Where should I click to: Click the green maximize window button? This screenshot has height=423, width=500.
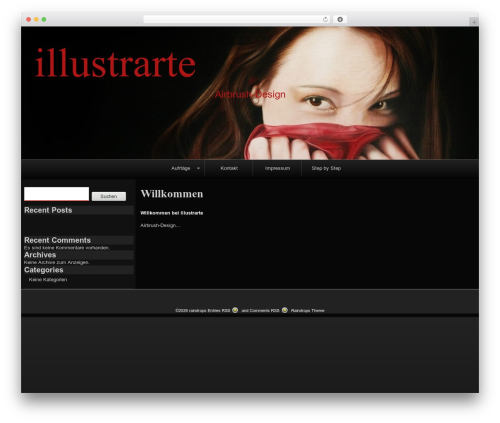click(x=44, y=19)
